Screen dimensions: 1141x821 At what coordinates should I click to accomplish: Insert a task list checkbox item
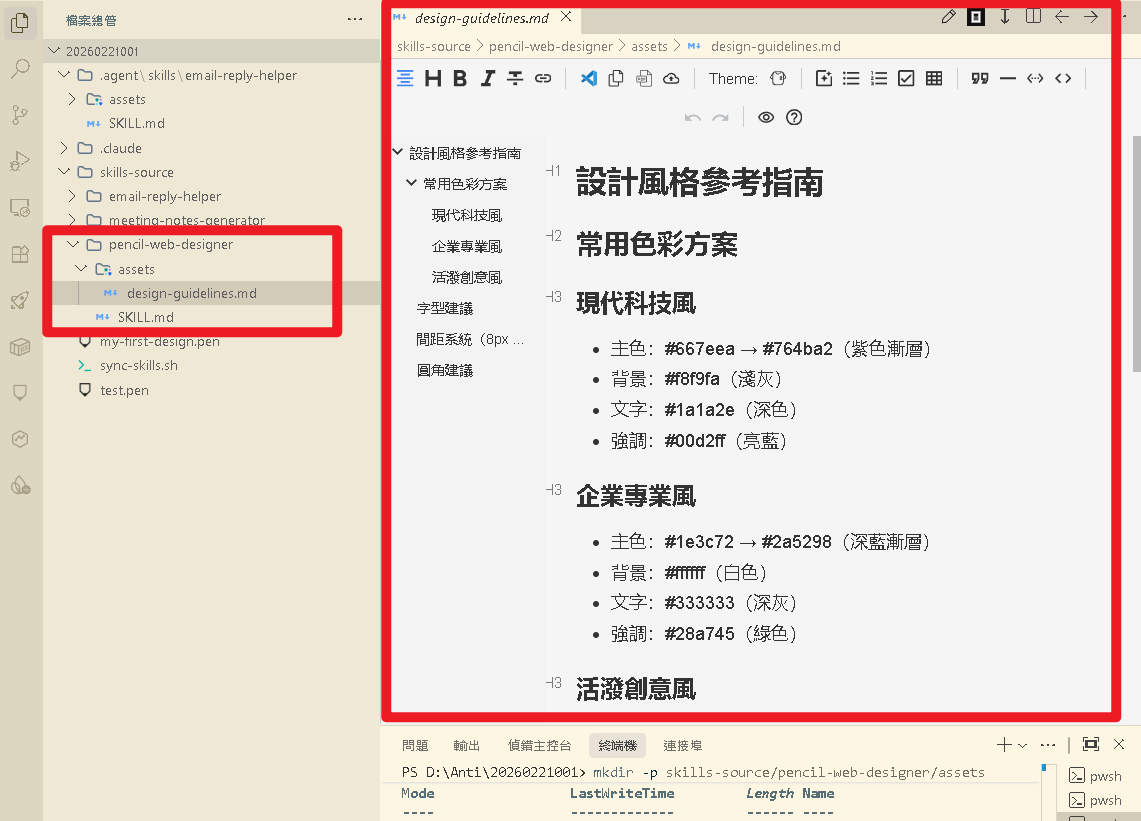click(906, 79)
